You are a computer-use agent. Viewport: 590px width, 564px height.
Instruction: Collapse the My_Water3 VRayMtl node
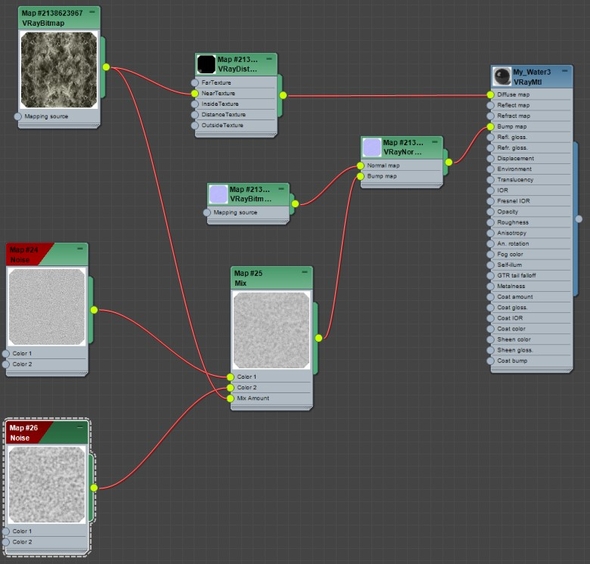coord(564,71)
